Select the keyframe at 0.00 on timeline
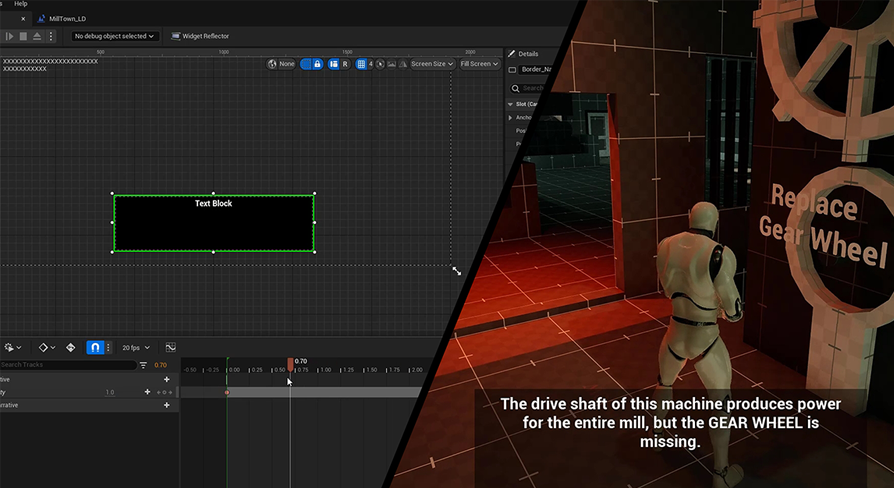Viewport: 894px width, 488px height. pyautogui.click(x=227, y=392)
